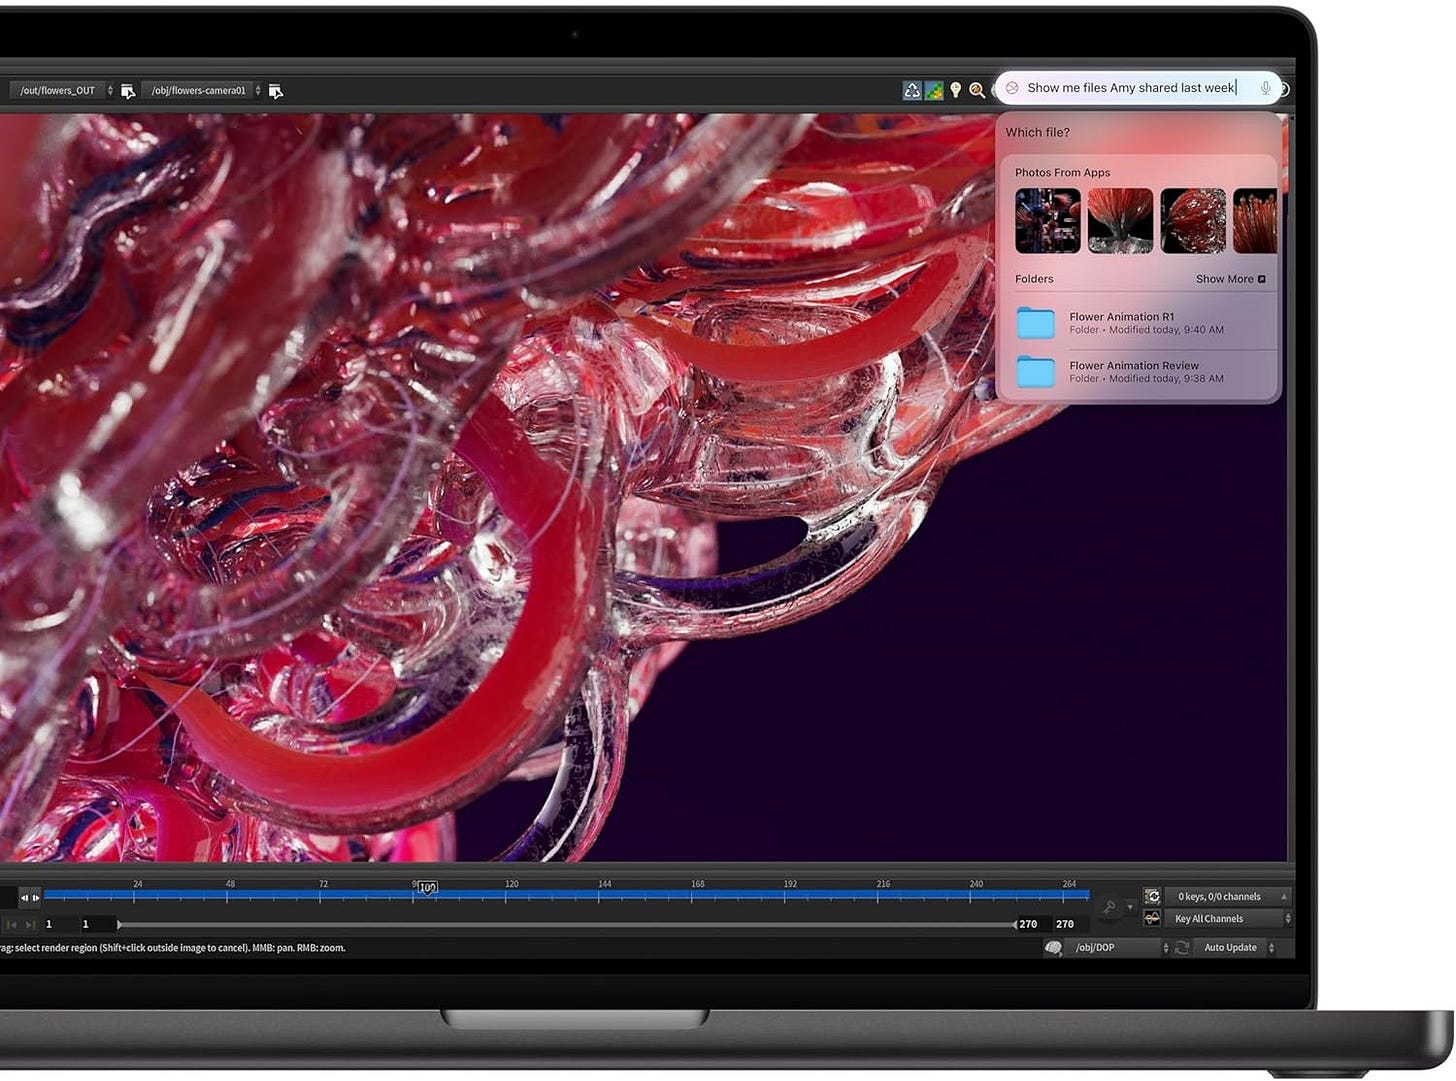Click the folder icon beside Flower Animation Review

pos(1036,372)
